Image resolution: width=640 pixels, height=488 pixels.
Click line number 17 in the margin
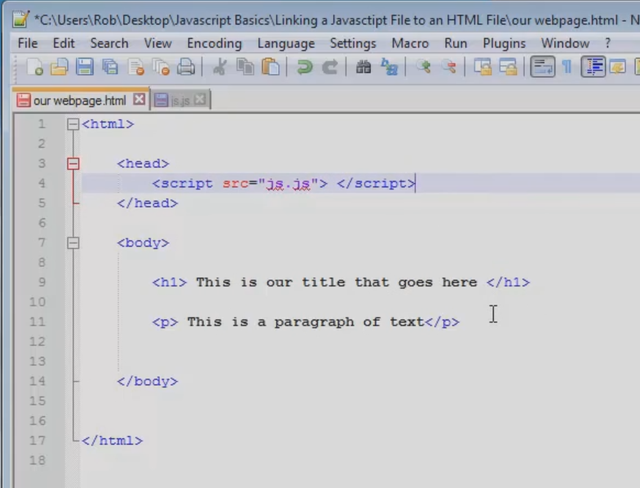pyautogui.click(x=37, y=441)
